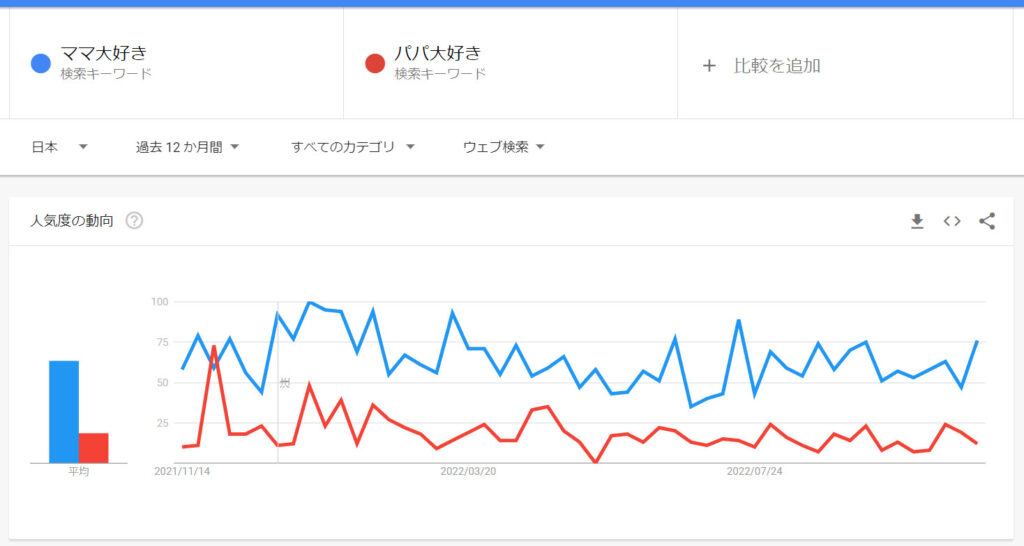1024x546 pixels.
Task: Edit the パパ大好き search term
Action: click(438, 53)
